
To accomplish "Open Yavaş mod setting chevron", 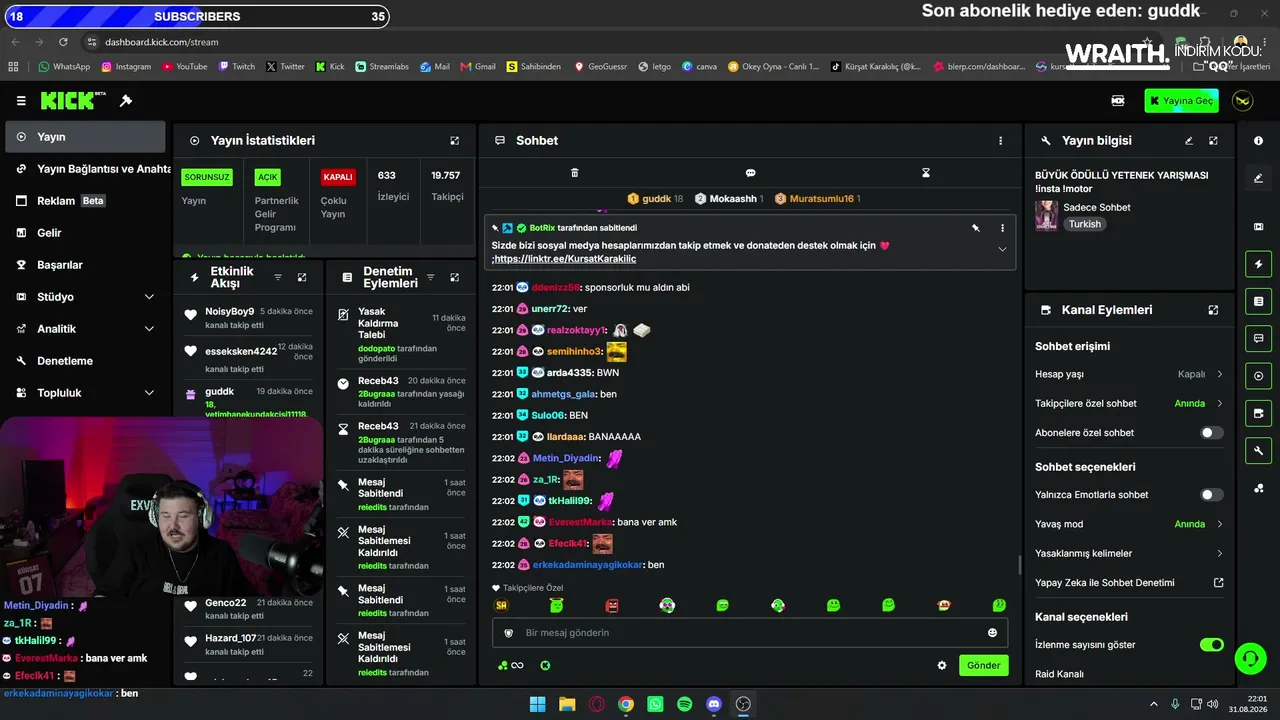I will (1219, 524).
